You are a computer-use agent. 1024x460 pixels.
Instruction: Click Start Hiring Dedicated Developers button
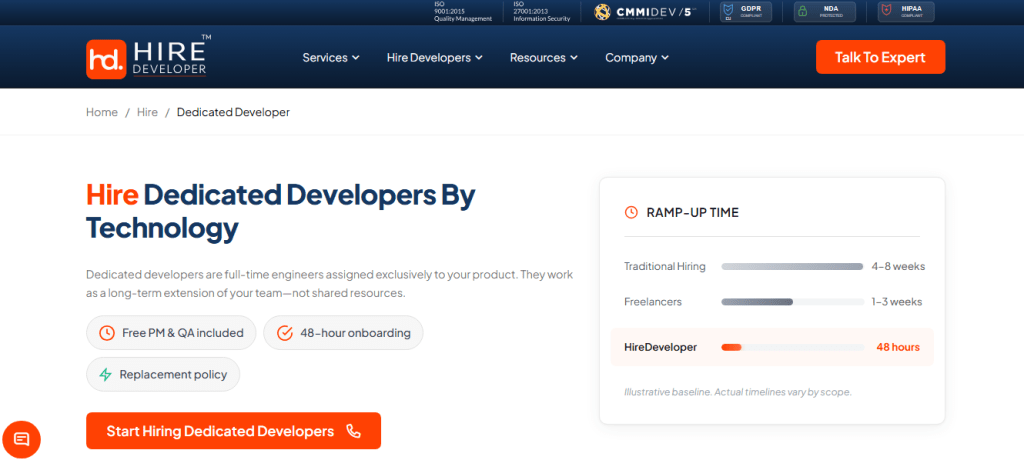pyautogui.click(x=233, y=431)
